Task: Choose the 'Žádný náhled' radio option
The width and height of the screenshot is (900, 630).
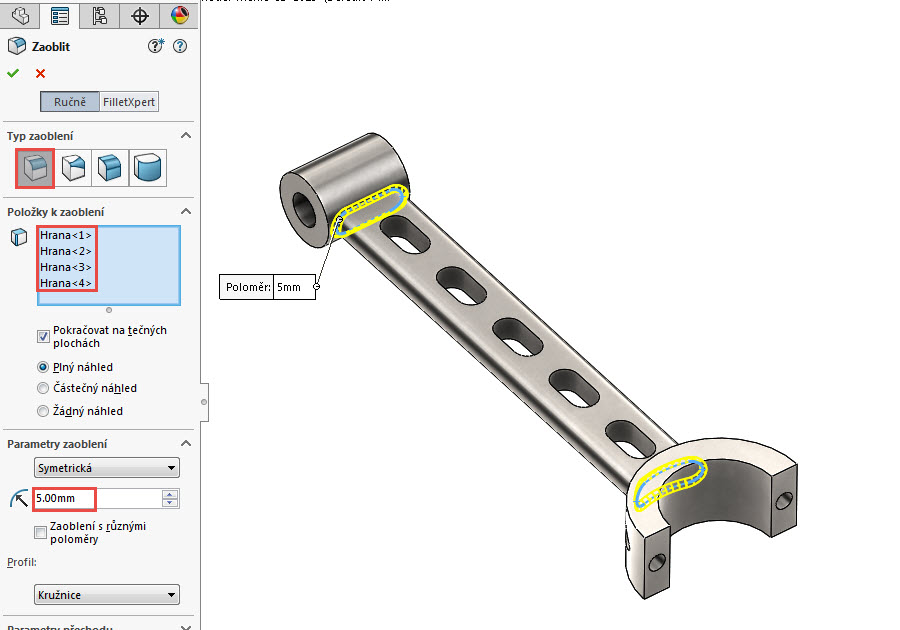Action: (x=43, y=411)
